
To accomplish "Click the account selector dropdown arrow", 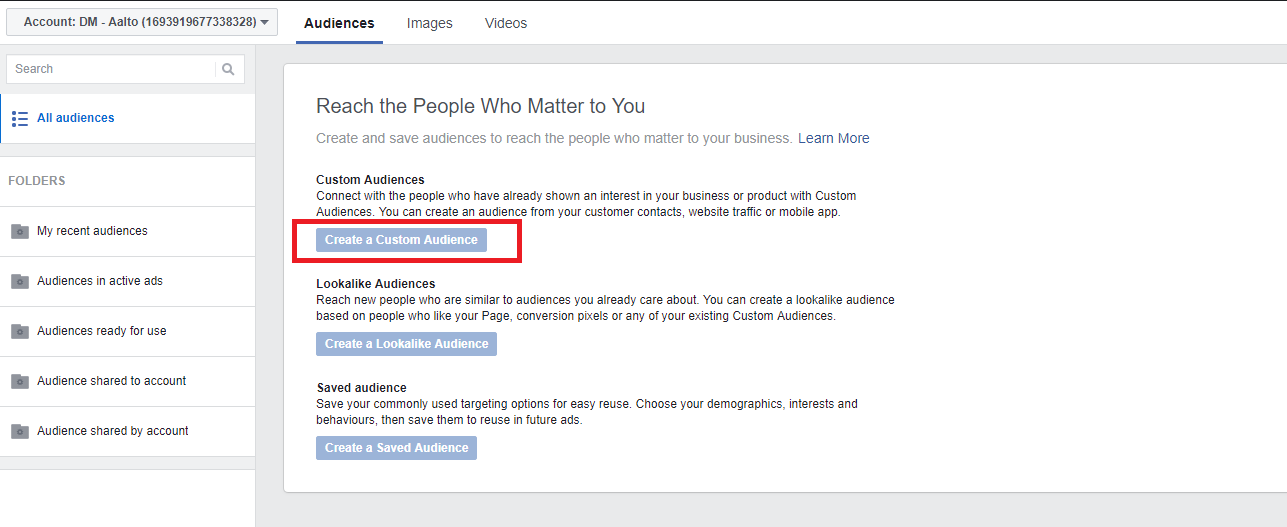I will 265,23.
